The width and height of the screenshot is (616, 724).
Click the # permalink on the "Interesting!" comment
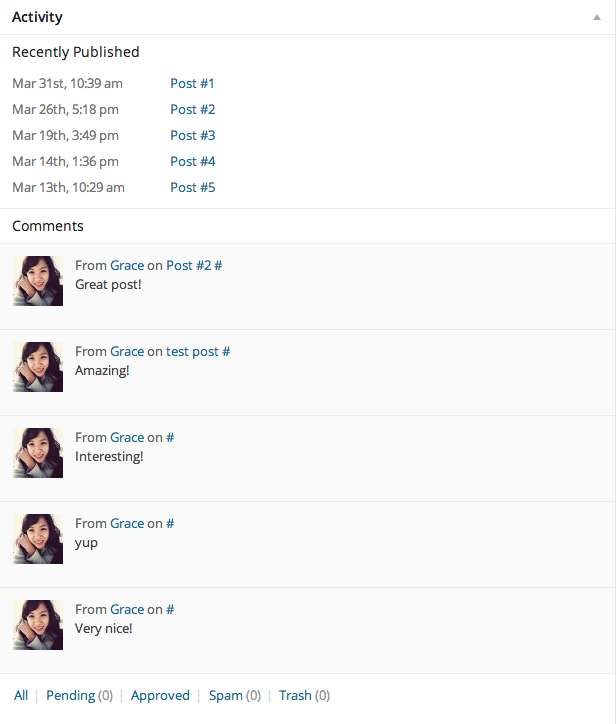pos(170,437)
